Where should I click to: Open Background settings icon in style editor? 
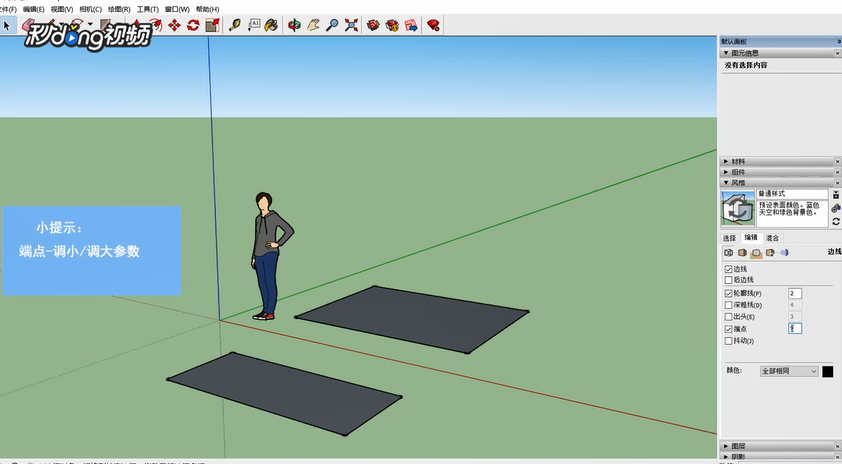tap(757, 252)
